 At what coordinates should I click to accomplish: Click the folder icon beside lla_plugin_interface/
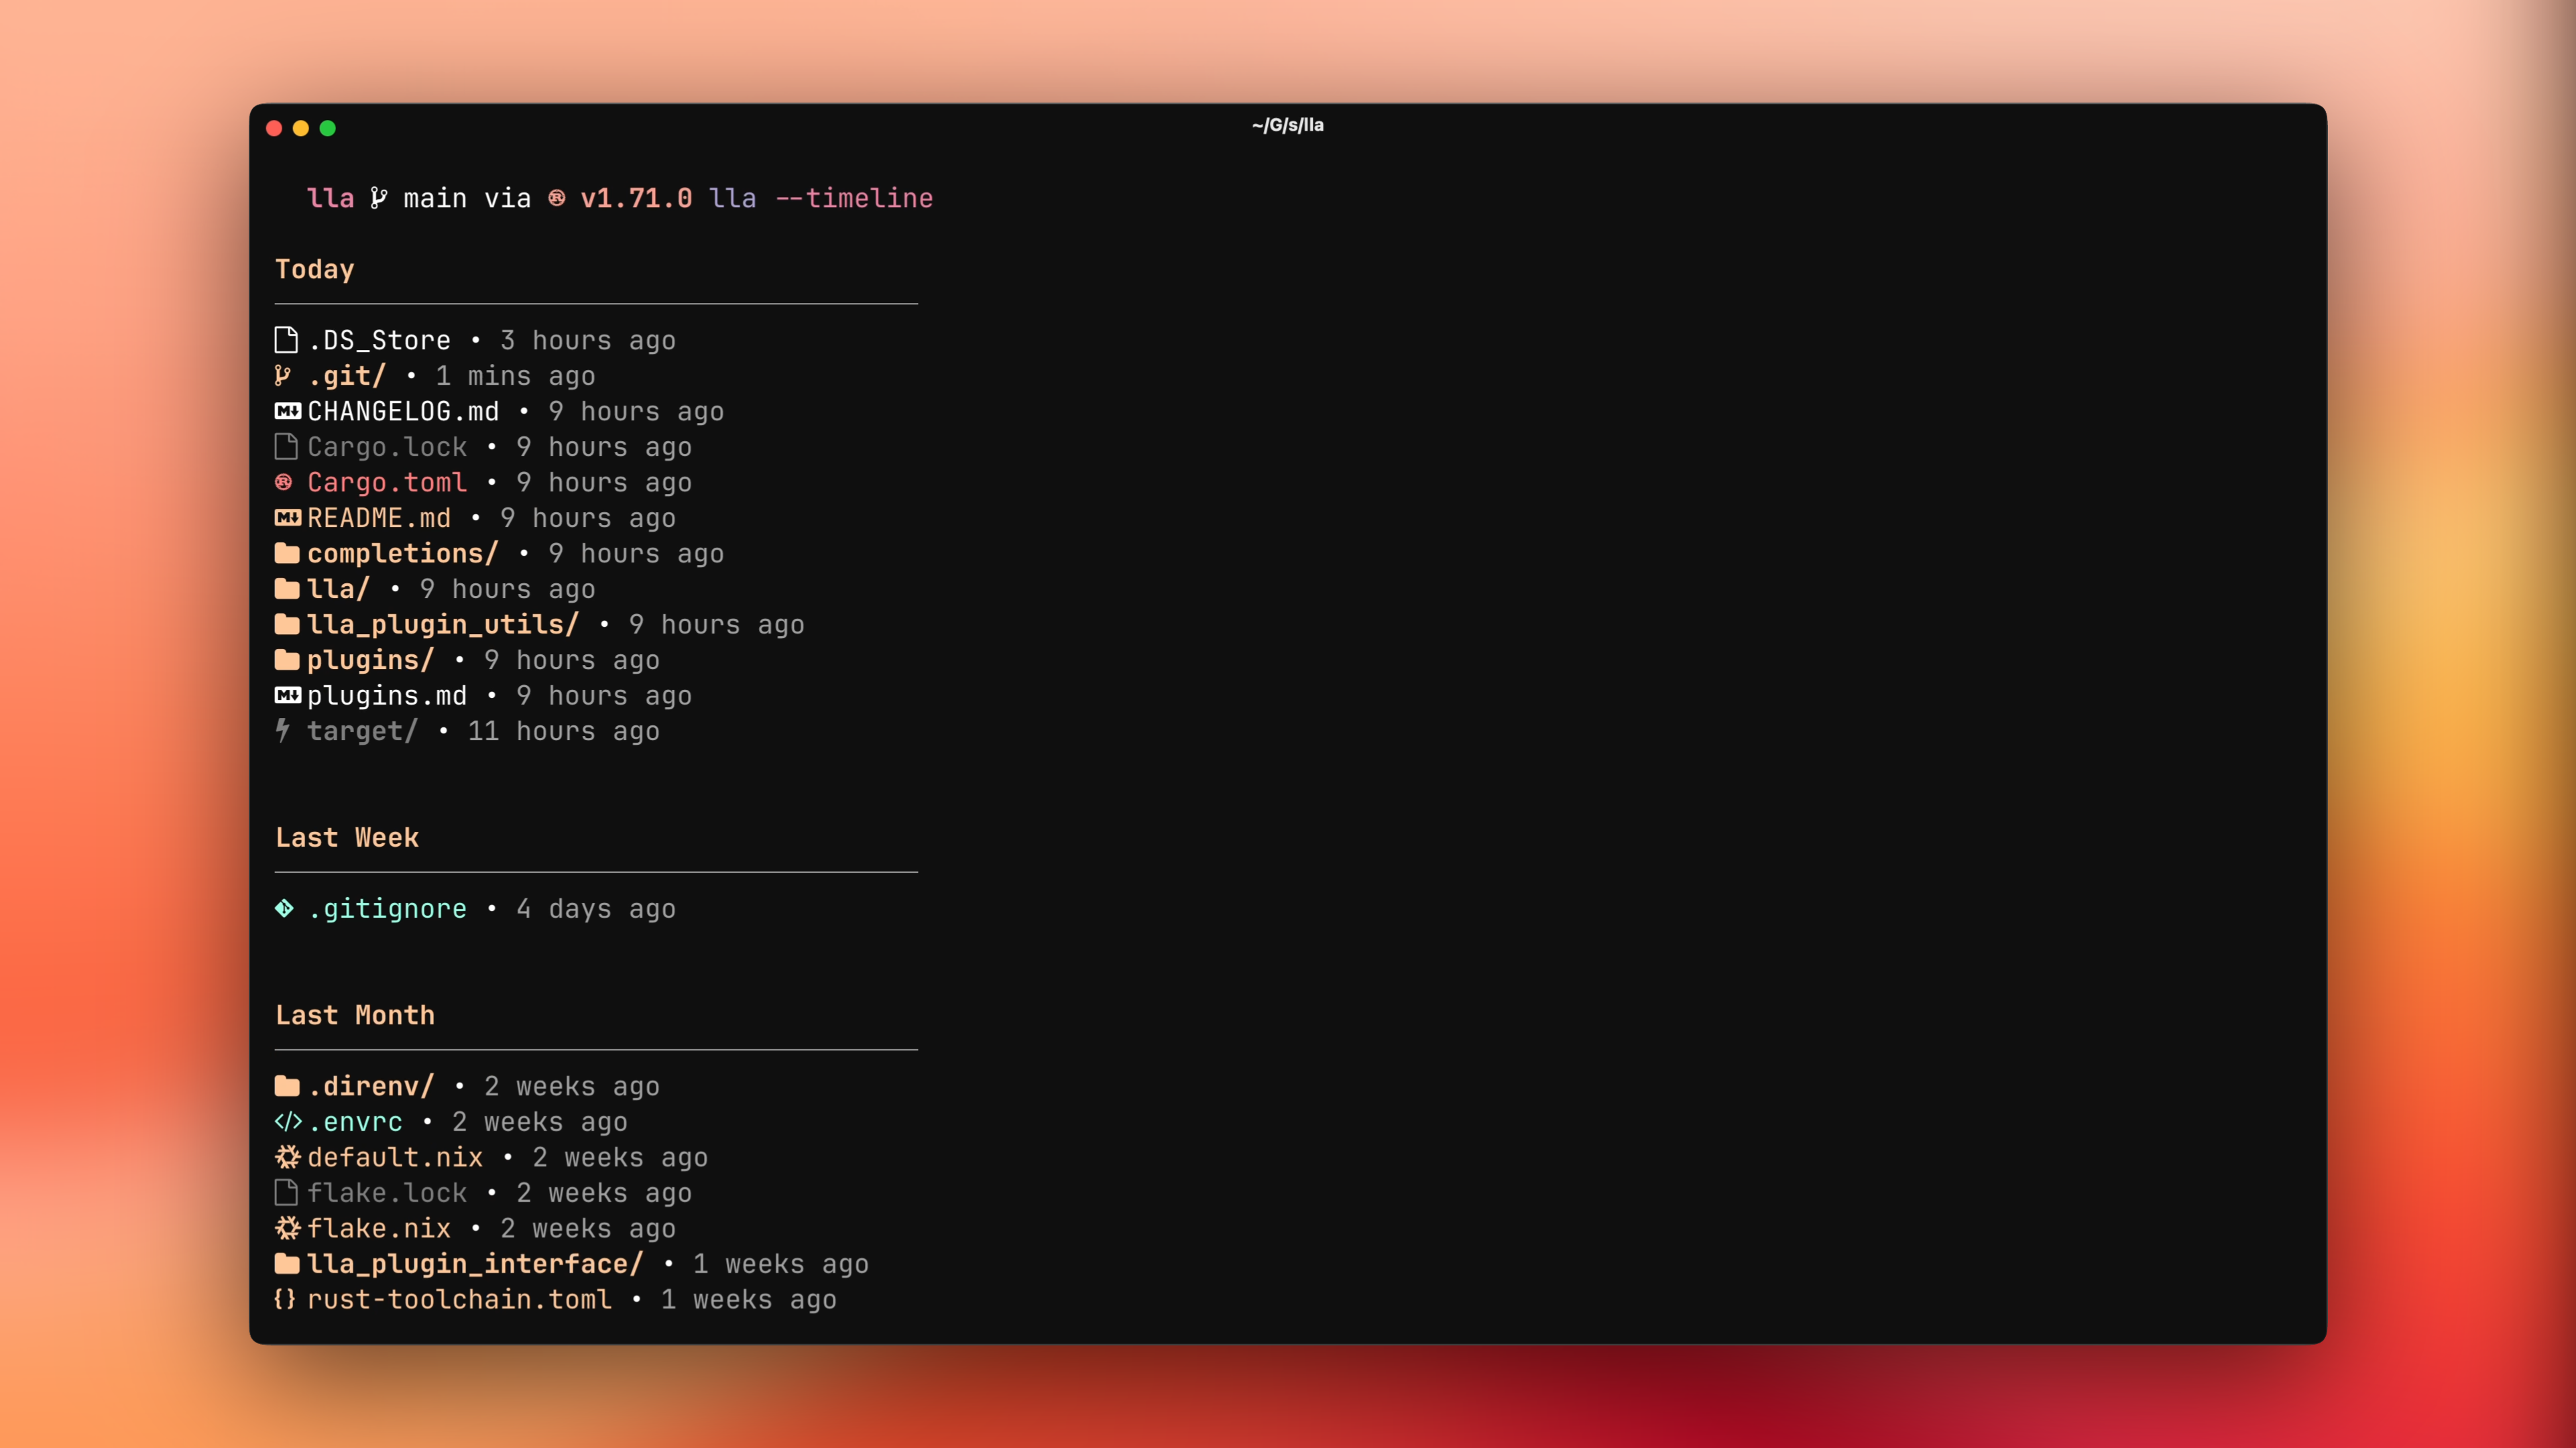287,1264
